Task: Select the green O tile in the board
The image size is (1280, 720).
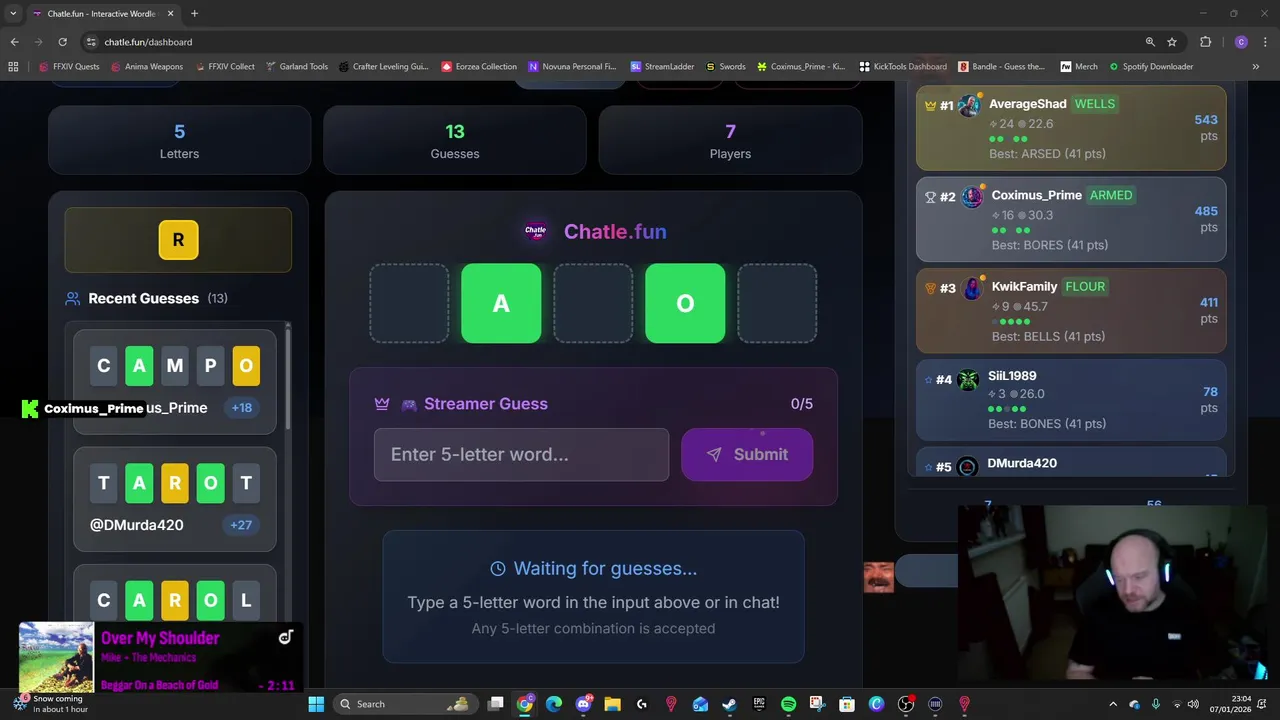Action: point(685,303)
